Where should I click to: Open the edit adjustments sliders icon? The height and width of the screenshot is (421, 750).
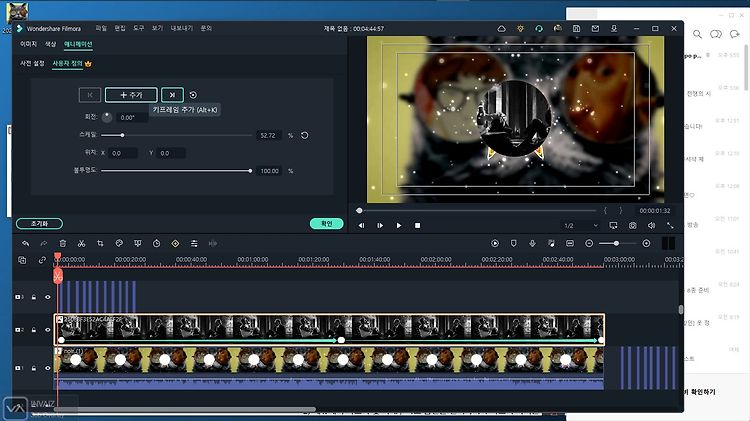194,244
